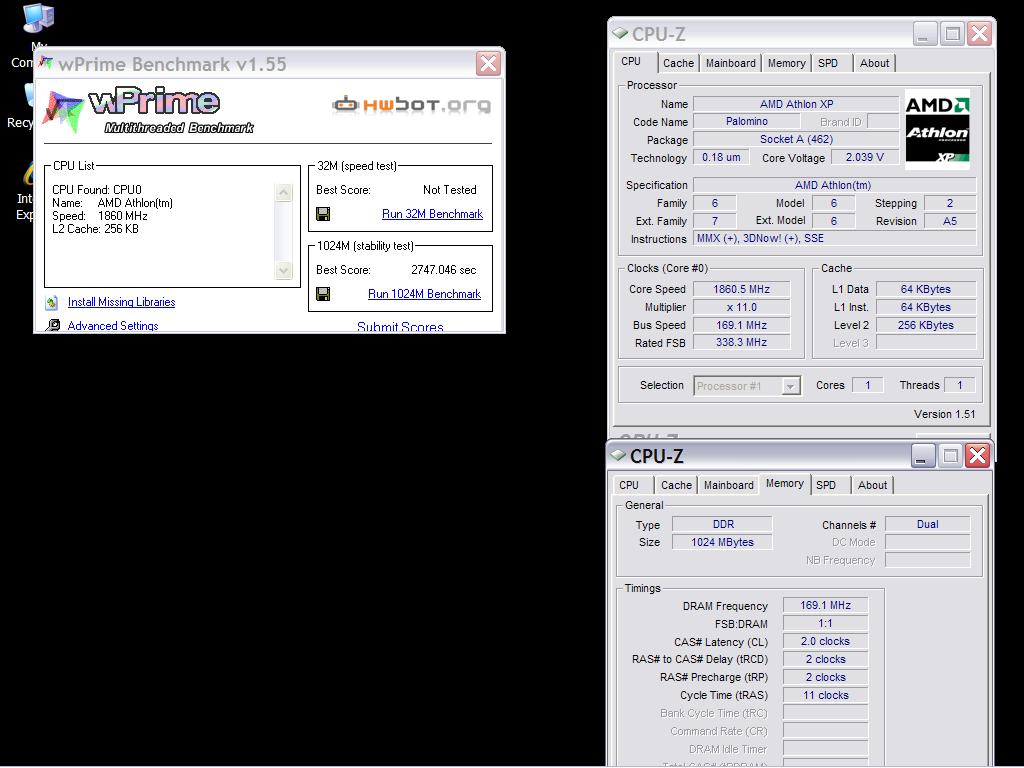Click the DRAM Frequency value field
The image size is (1024, 768).
pyautogui.click(x=825, y=605)
